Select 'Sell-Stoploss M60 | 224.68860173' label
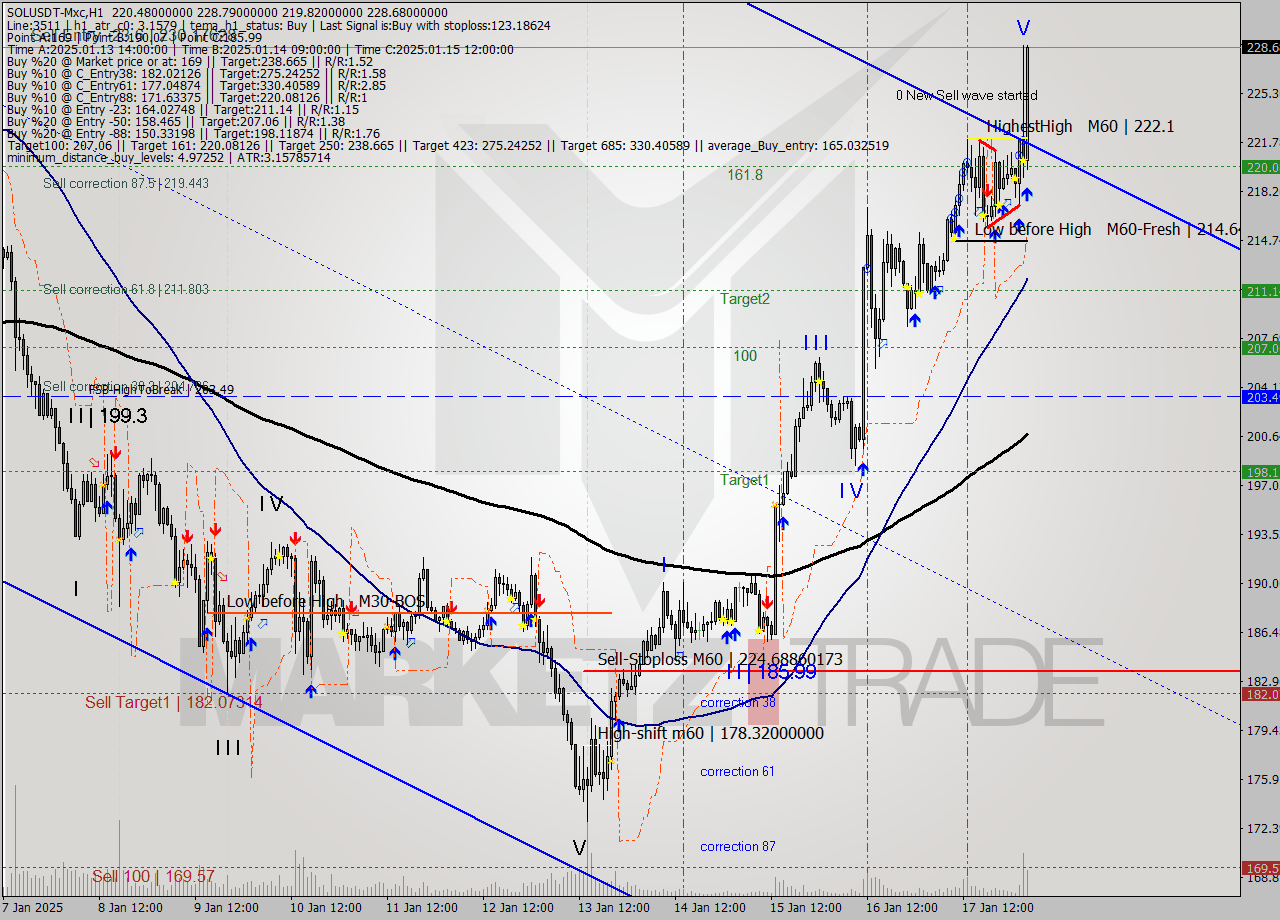 click(x=720, y=659)
